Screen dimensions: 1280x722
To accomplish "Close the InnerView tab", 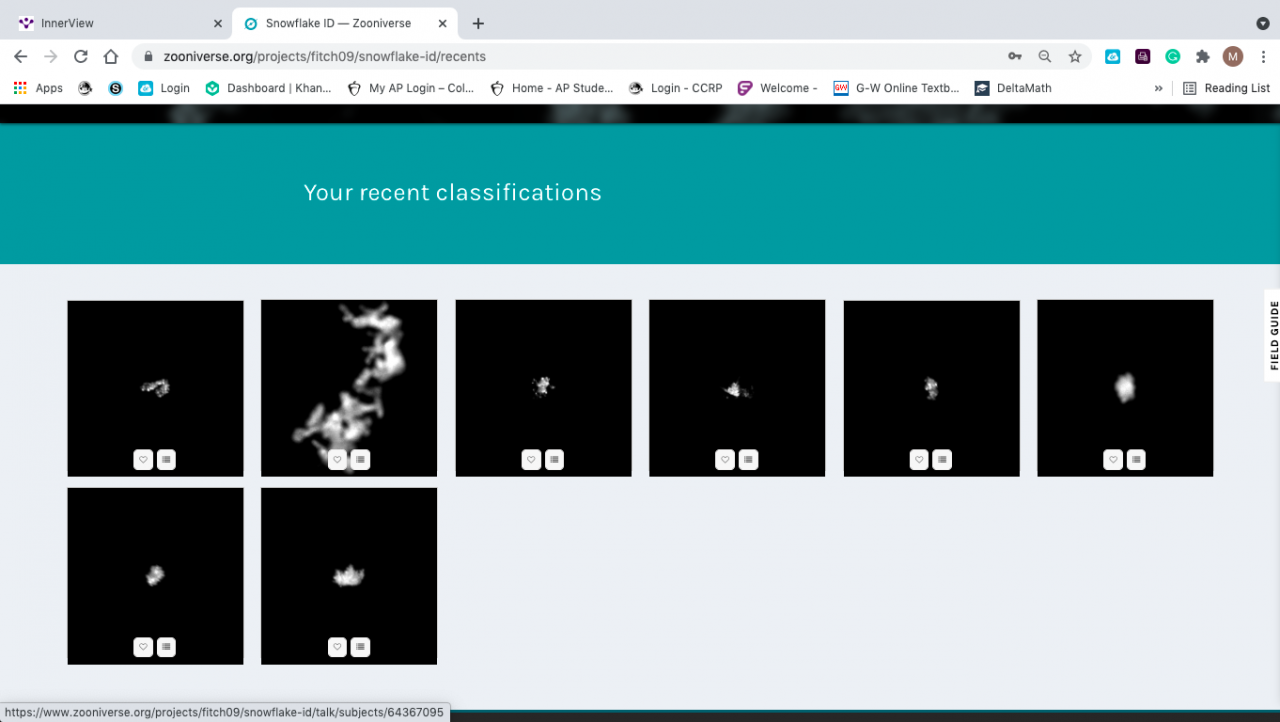I will click(217, 23).
